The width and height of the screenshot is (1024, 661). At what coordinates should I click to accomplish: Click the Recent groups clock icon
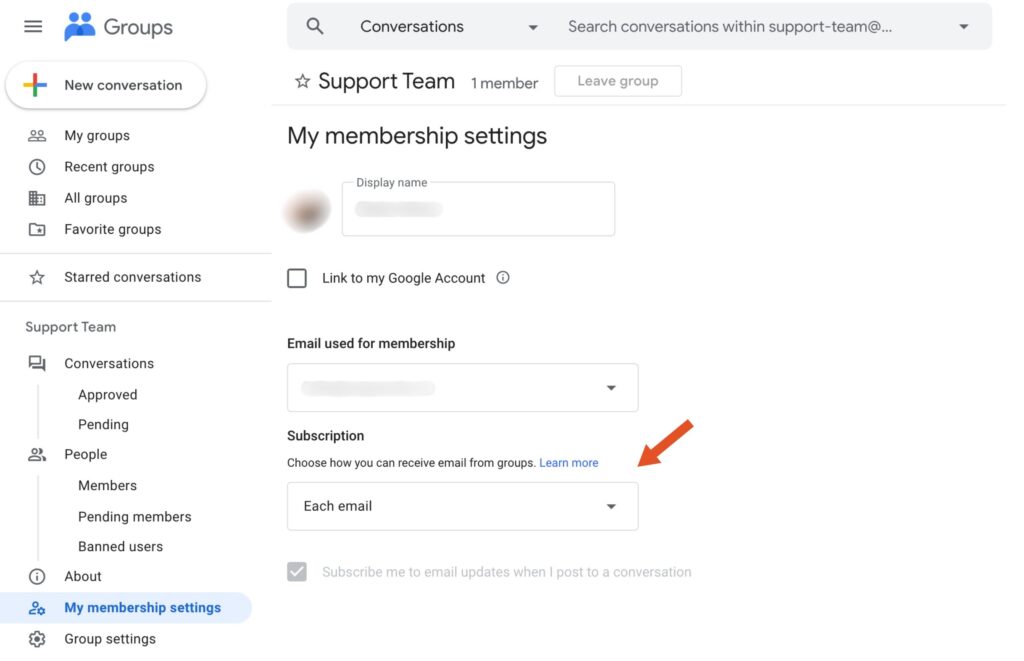pos(37,167)
